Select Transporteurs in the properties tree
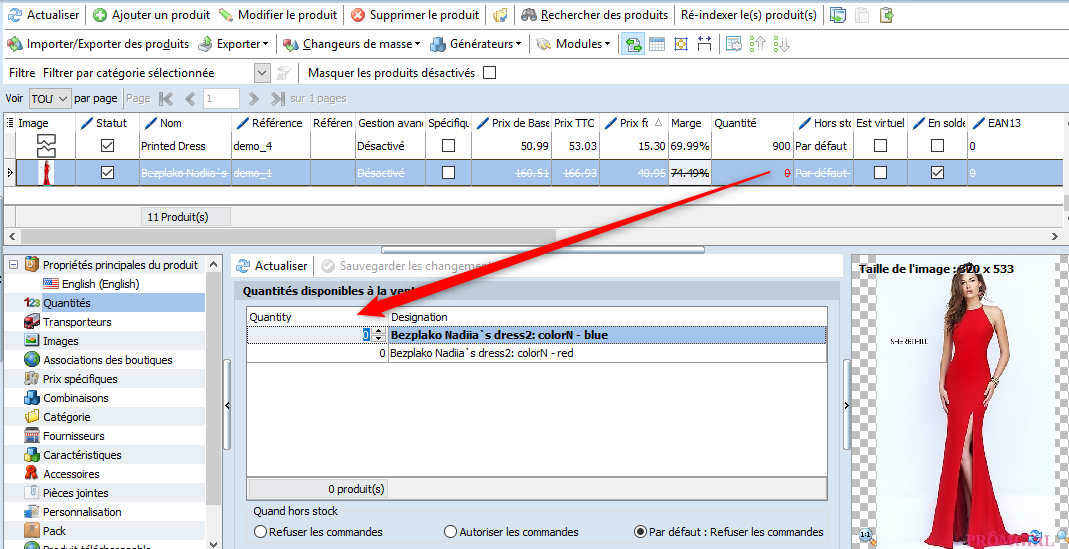Image resolution: width=1069 pixels, height=549 pixels. pyautogui.click(x=77, y=322)
